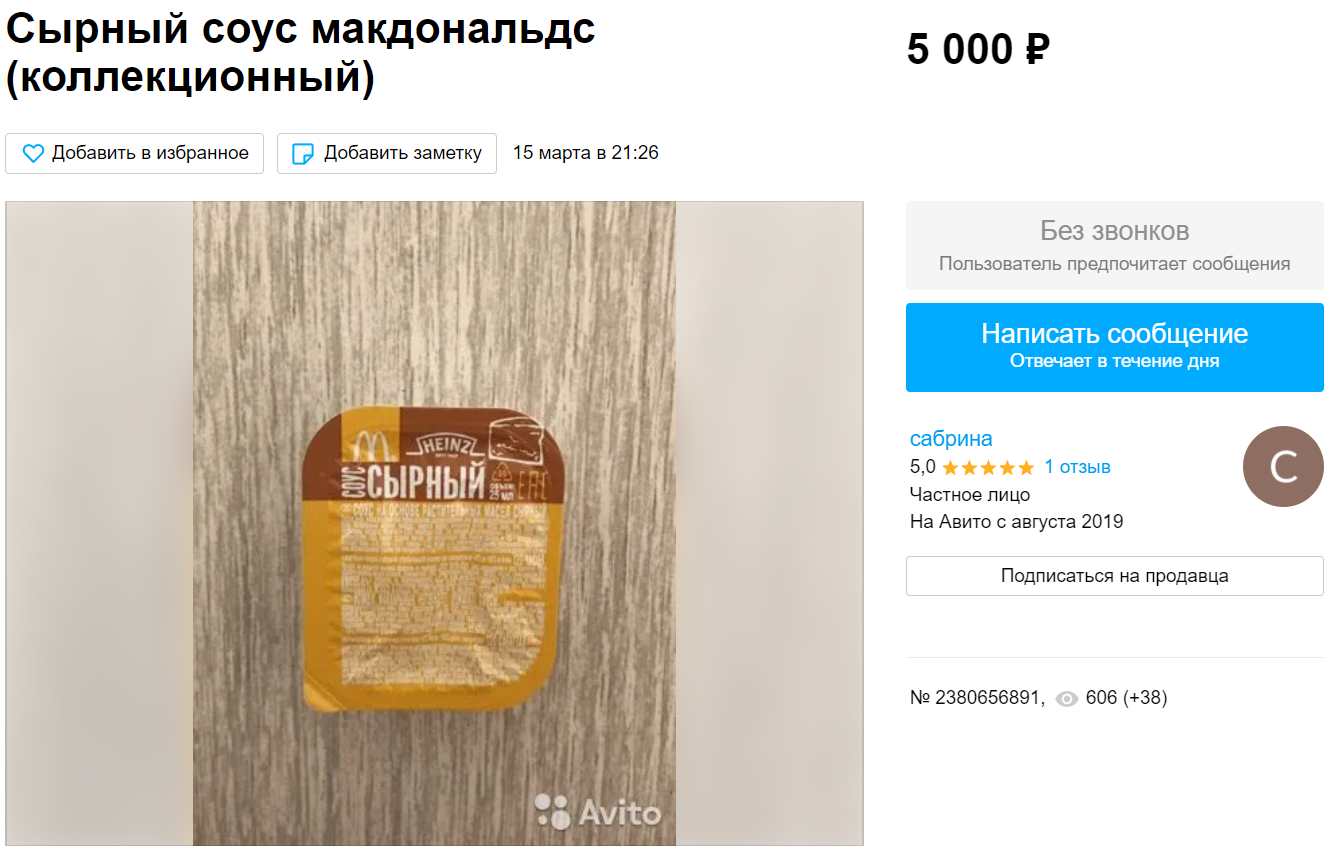Click the blue Написать сообщение button
Screen dimensions: 1330x848
(x=1114, y=347)
